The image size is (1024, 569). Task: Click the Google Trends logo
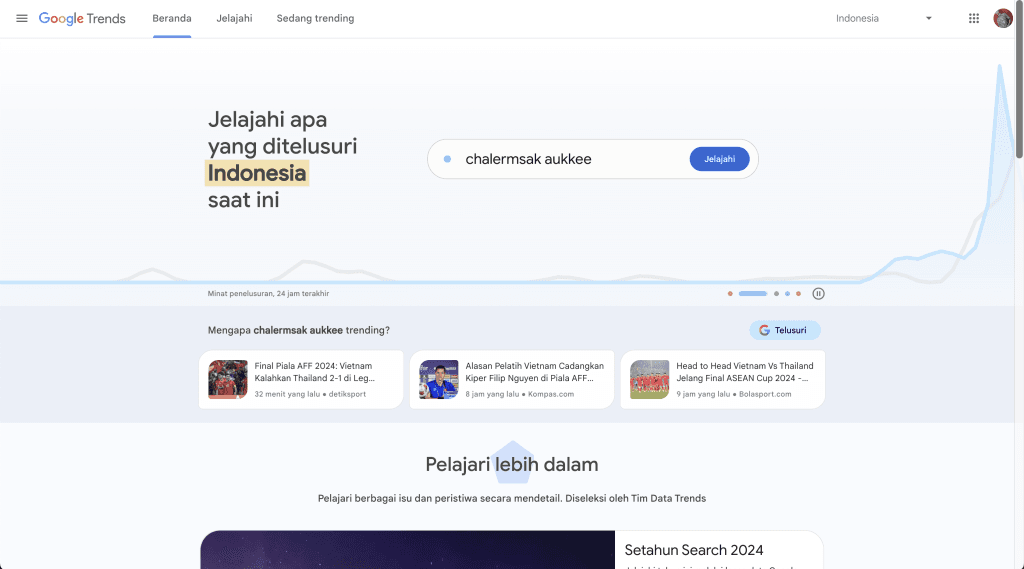coord(82,18)
